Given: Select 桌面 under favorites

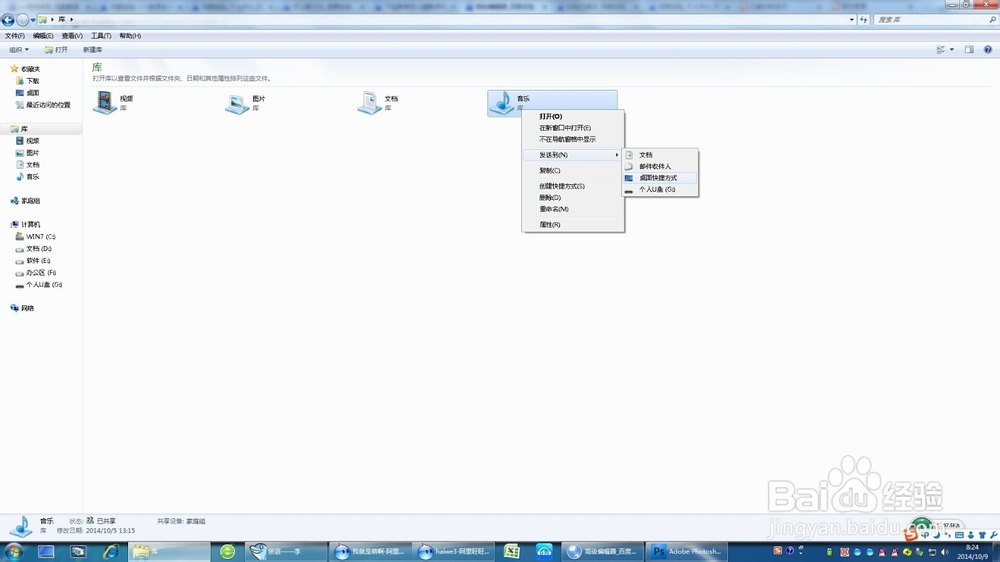Looking at the screenshot, I should pos(33,92).
